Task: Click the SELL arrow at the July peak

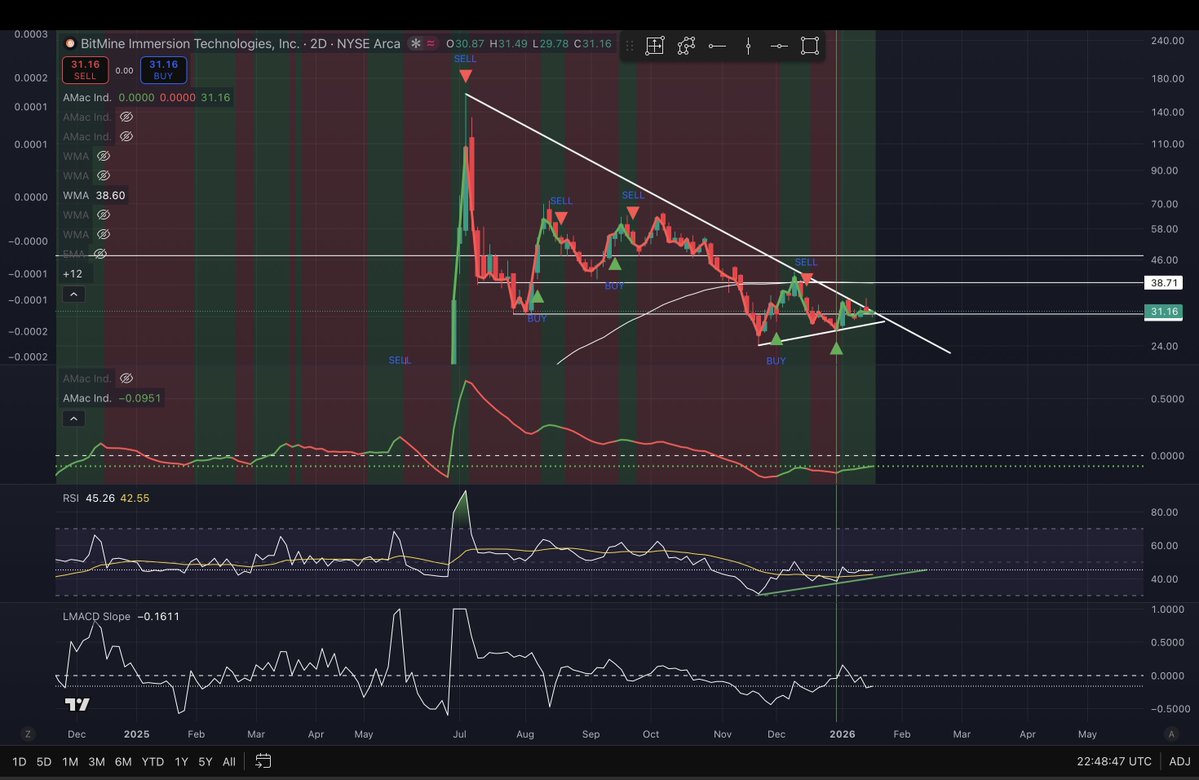Action: pyautogui.click(x=465, y=75)
